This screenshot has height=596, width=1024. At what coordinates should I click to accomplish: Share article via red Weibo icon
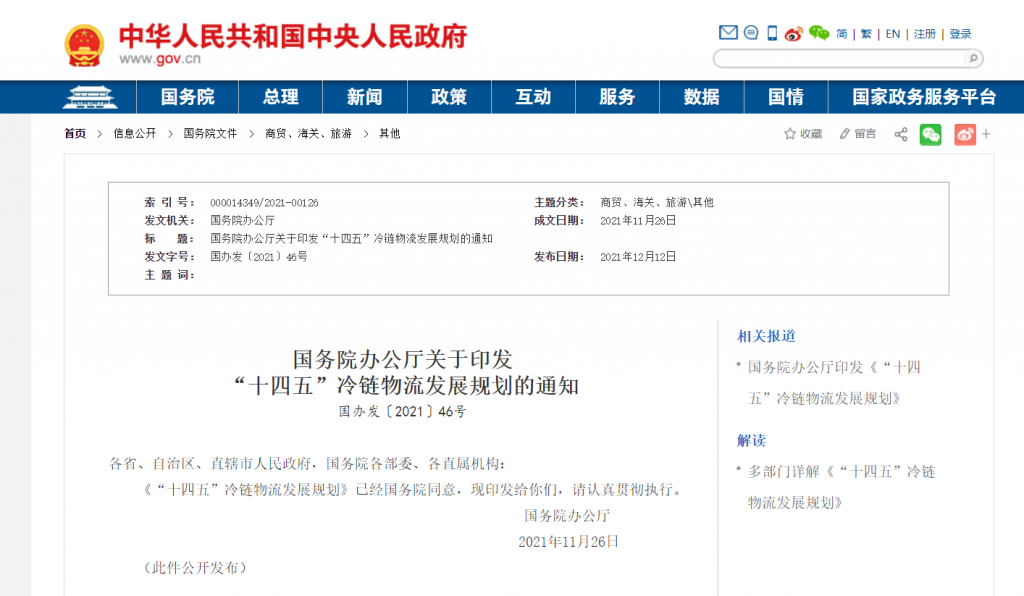point(963,133)
